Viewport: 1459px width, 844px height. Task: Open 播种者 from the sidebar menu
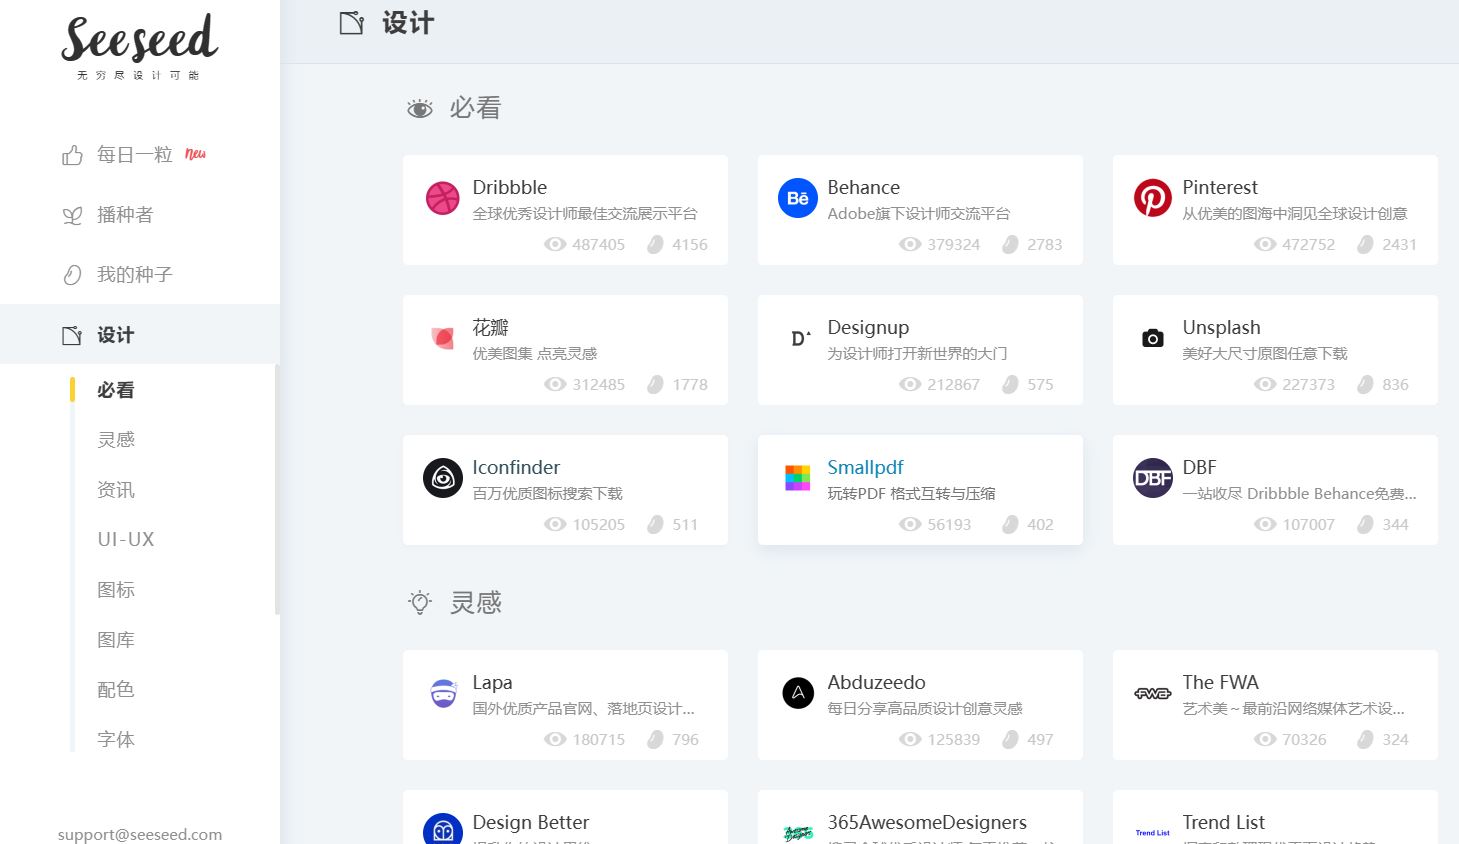(x=124, y=215)
